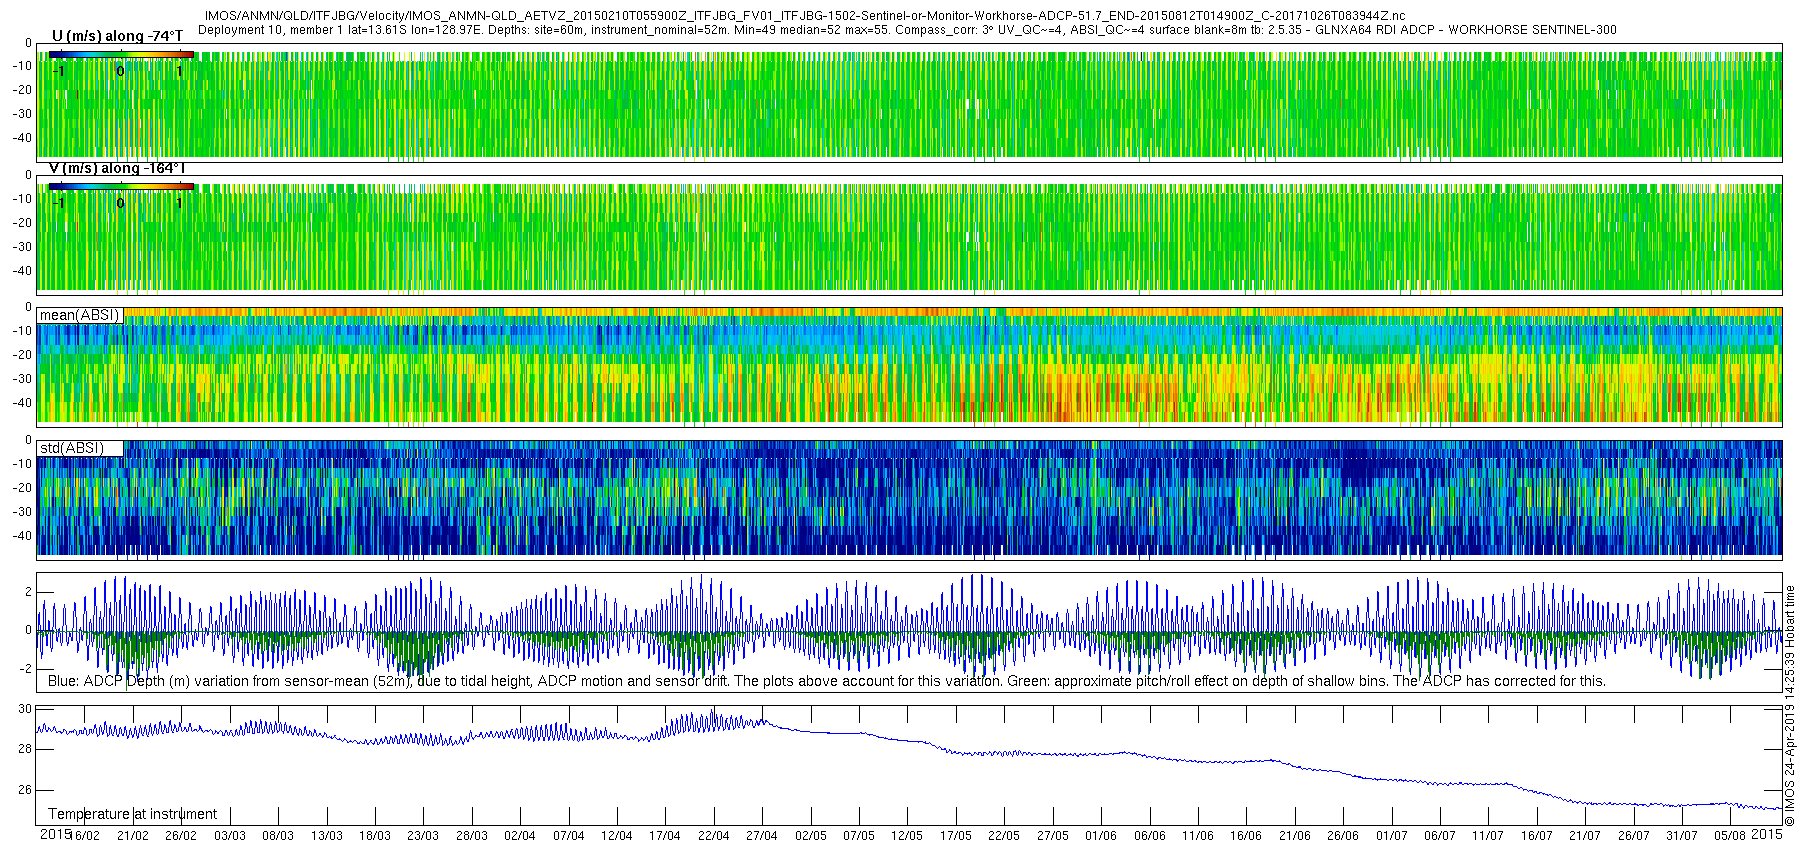Select the 27/04 date tick on time axis
The height and width of the screenshot is (850, 1800).
click(x=762, y=836)
